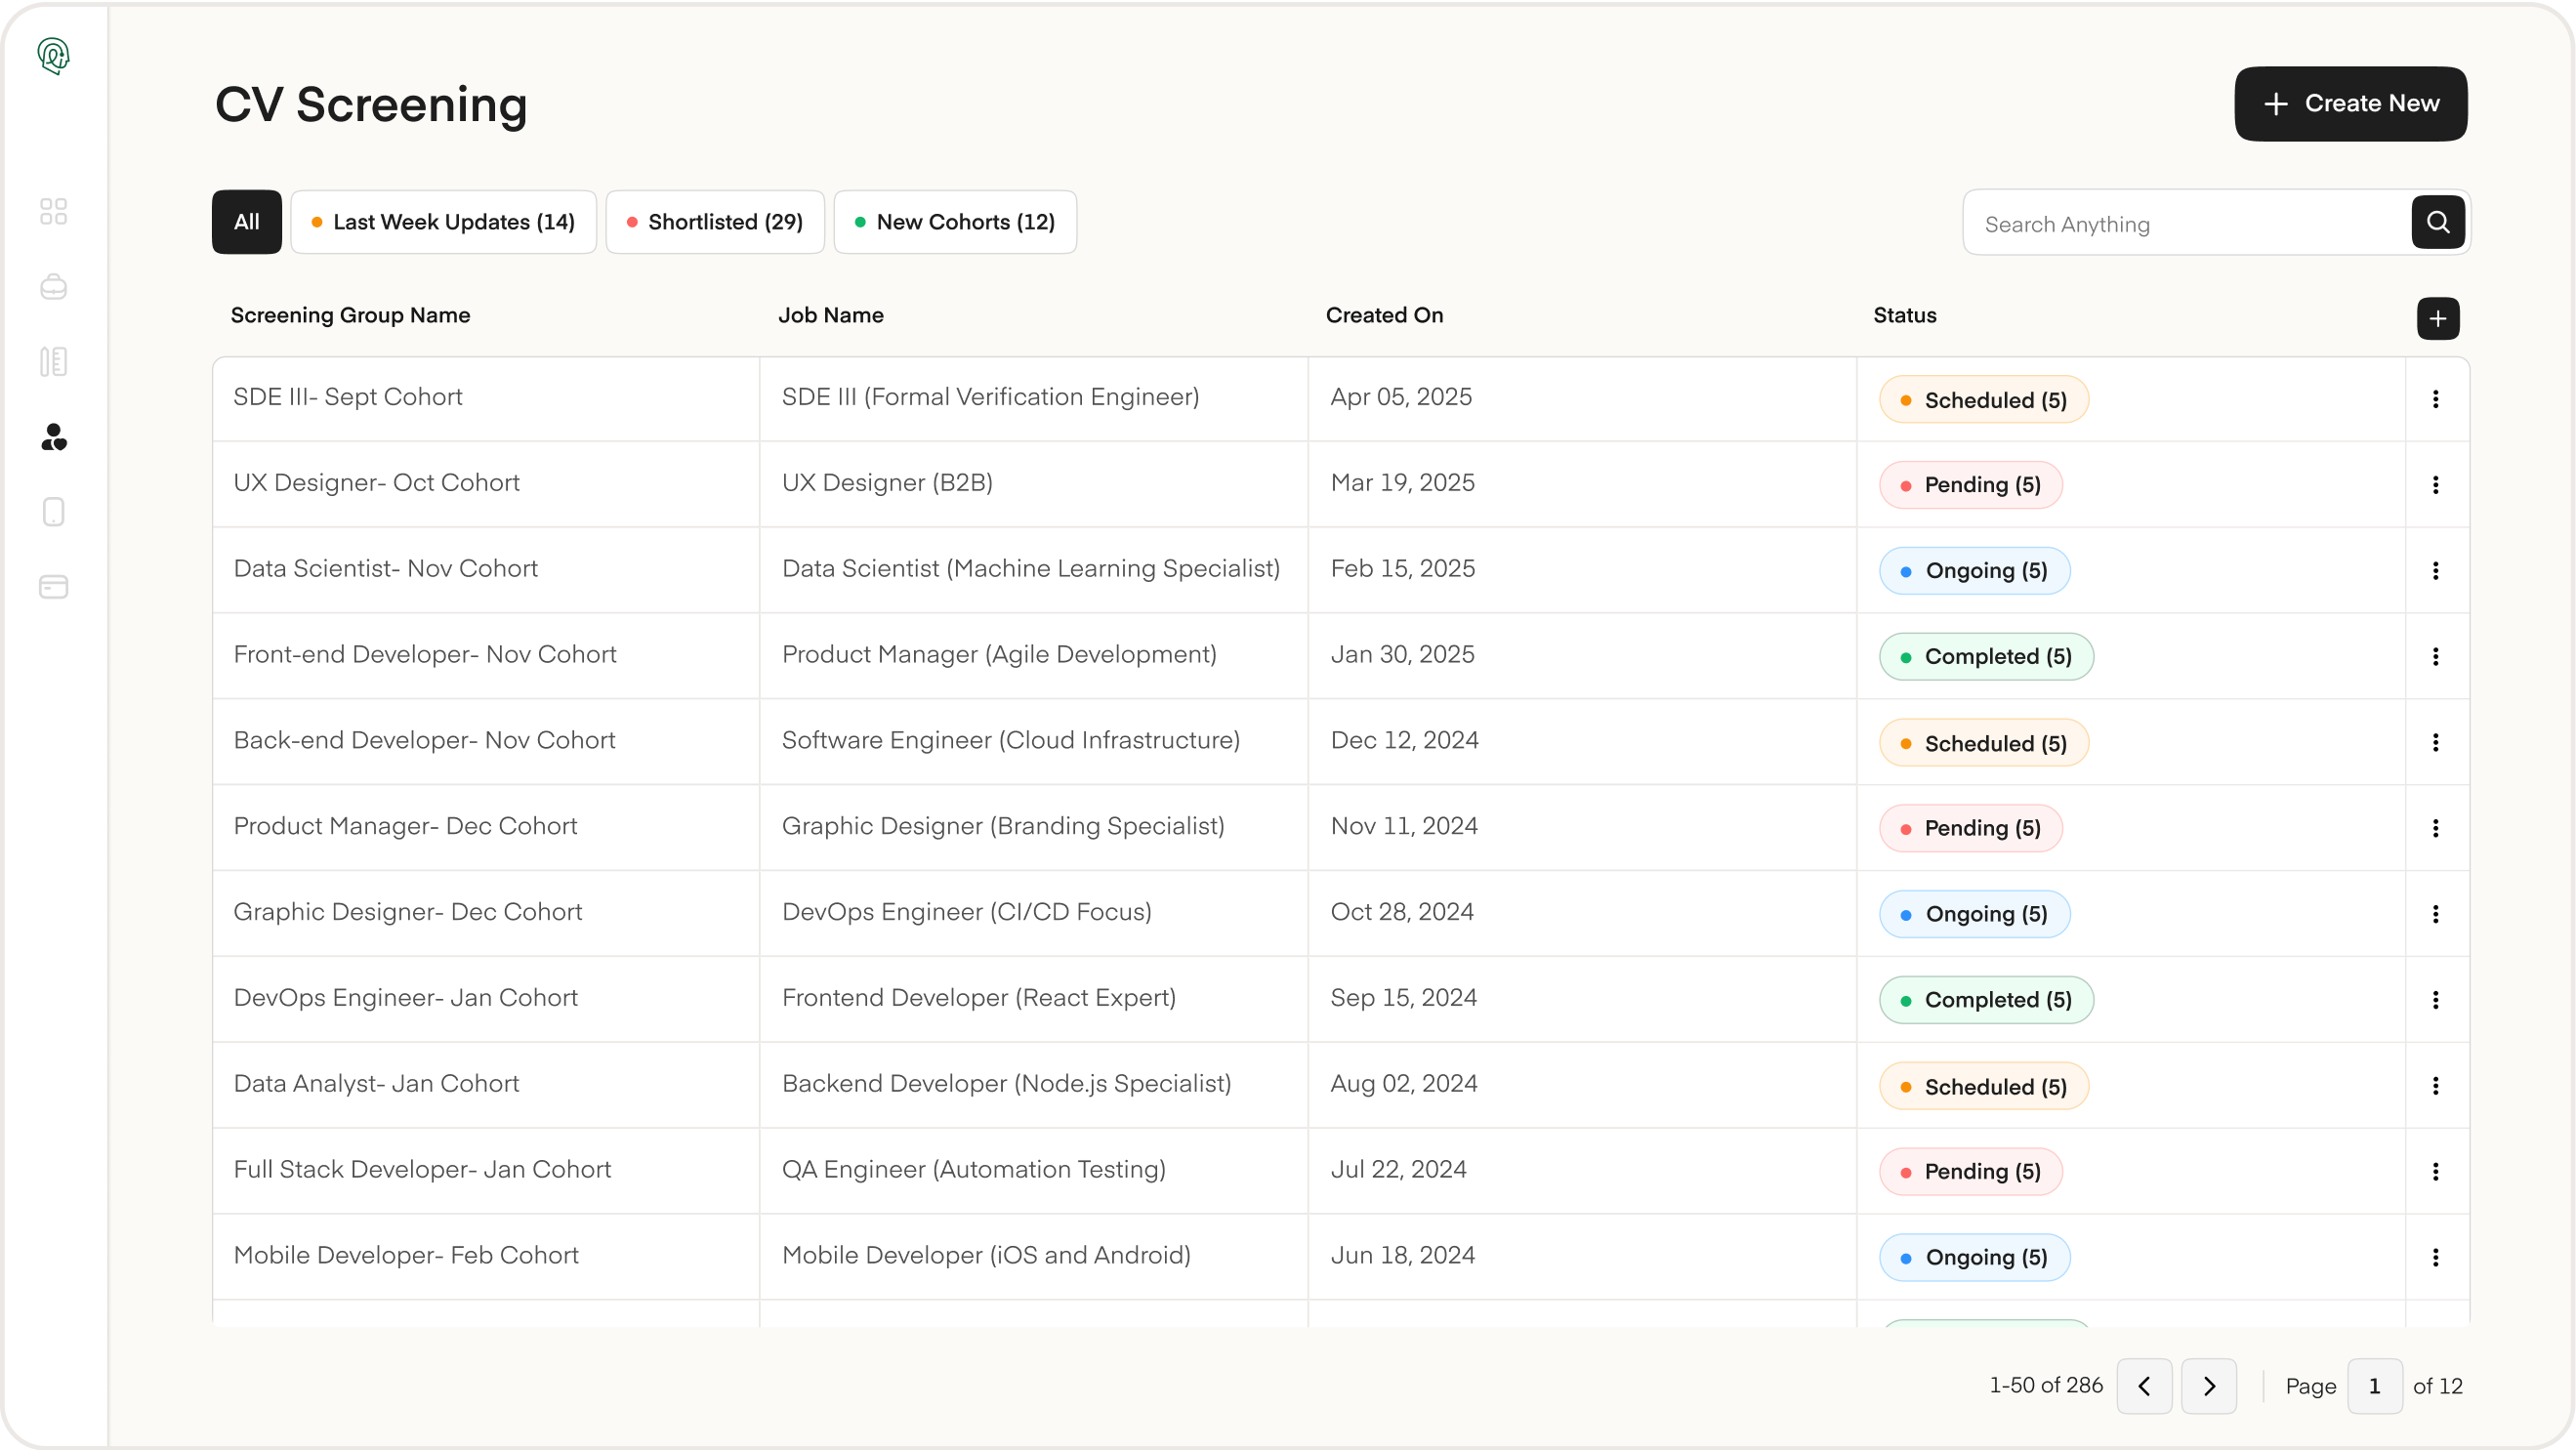Sort by Job Name column header
Viewport: 2576px width, 1450px height.
tap(831, 315)
